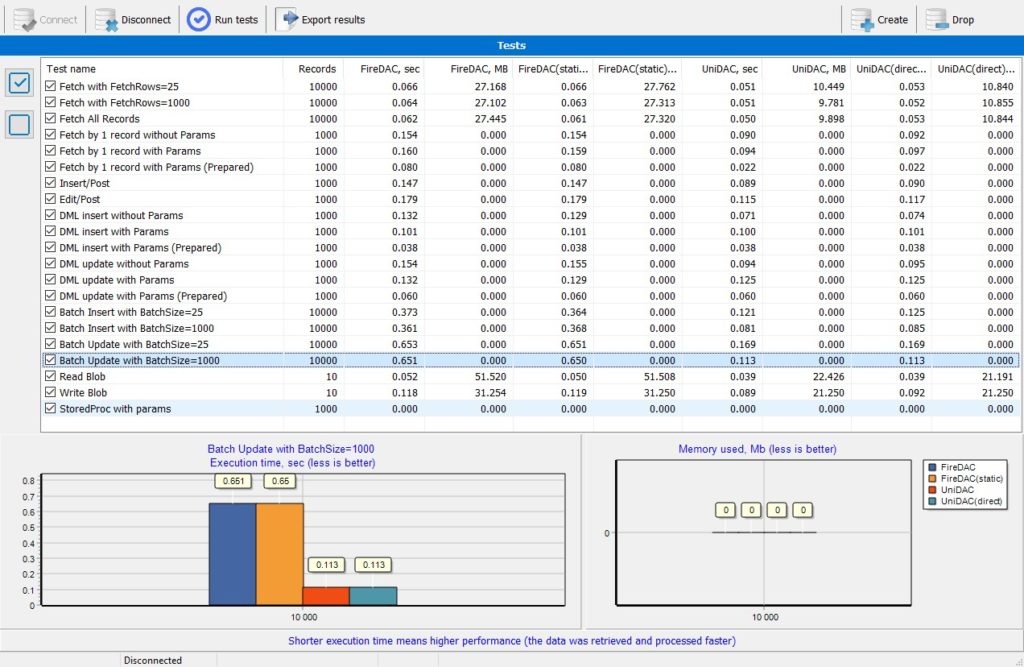
Task: Click the FireDAC blue legend swatch
Action: click(x=933, y=467)
